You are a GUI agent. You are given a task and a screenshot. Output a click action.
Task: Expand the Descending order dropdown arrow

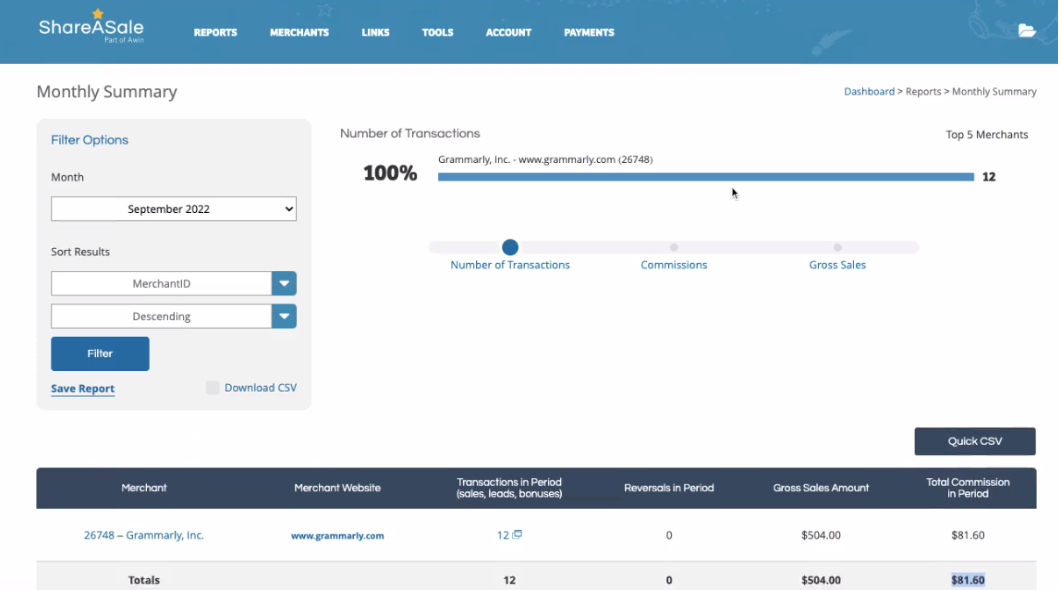(x=284, y=316)
